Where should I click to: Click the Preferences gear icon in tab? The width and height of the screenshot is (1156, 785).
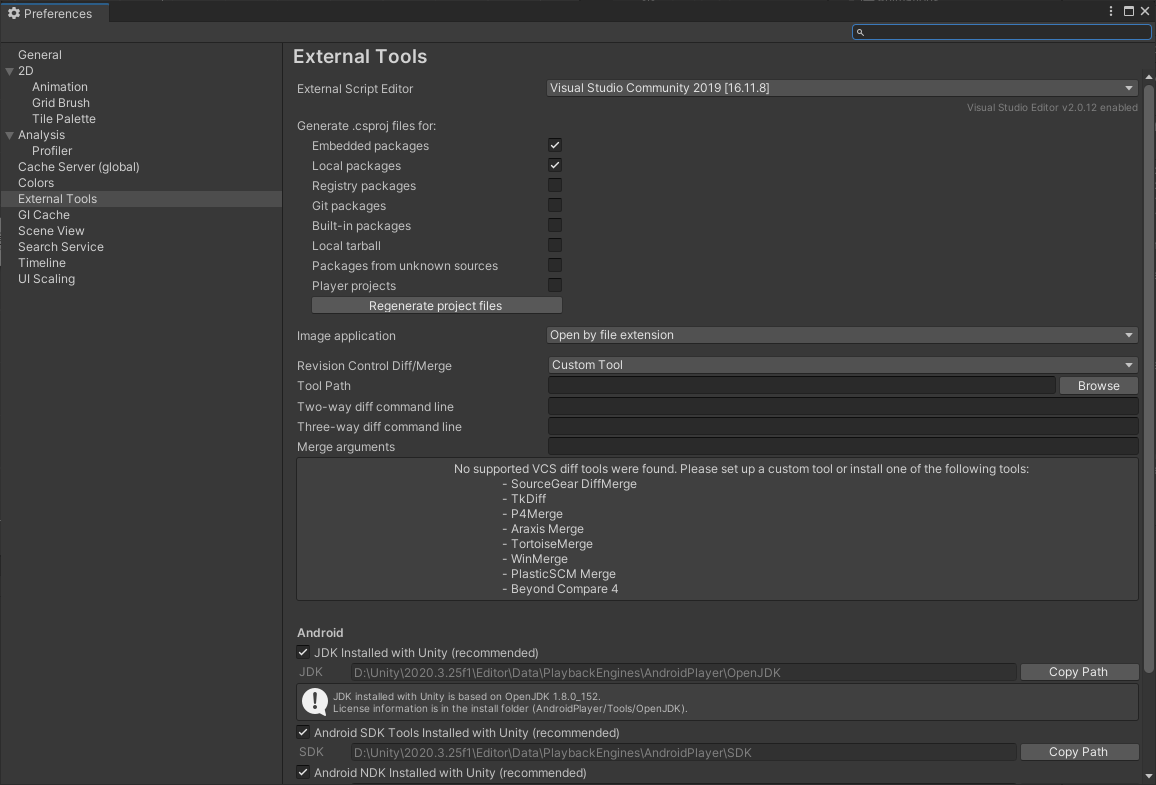pyautogui.click(x=13, y=13)
